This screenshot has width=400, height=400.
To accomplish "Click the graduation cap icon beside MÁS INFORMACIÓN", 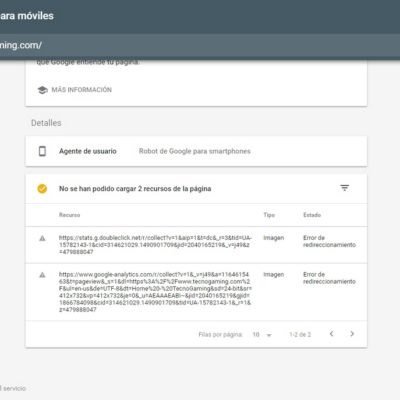I will pos(42,90).
